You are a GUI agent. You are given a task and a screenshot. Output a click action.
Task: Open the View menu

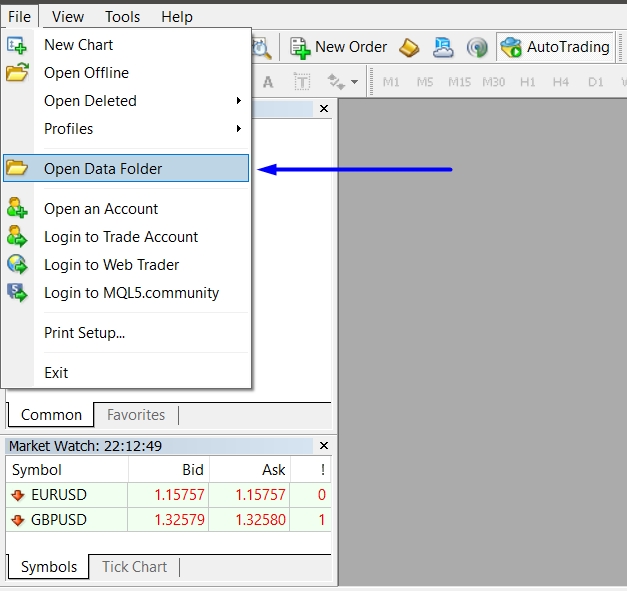tap(68, 17)
